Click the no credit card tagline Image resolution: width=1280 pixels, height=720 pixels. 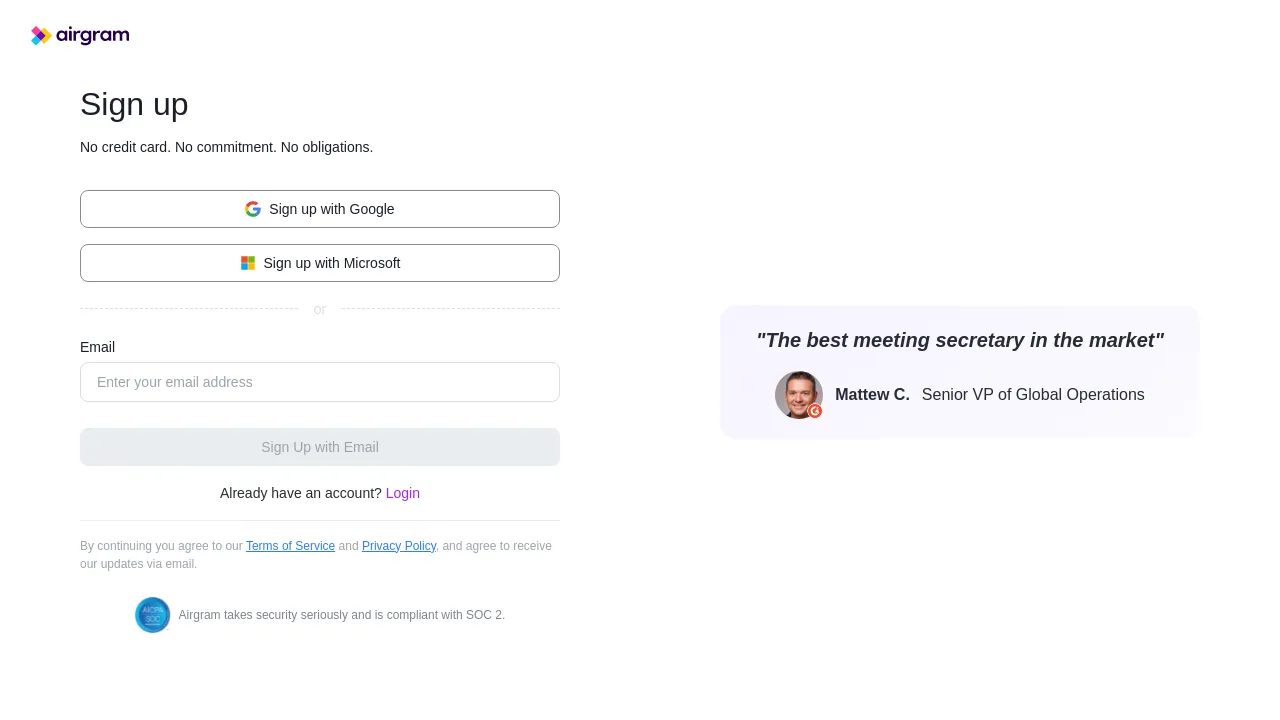click(x=226, y=147)
